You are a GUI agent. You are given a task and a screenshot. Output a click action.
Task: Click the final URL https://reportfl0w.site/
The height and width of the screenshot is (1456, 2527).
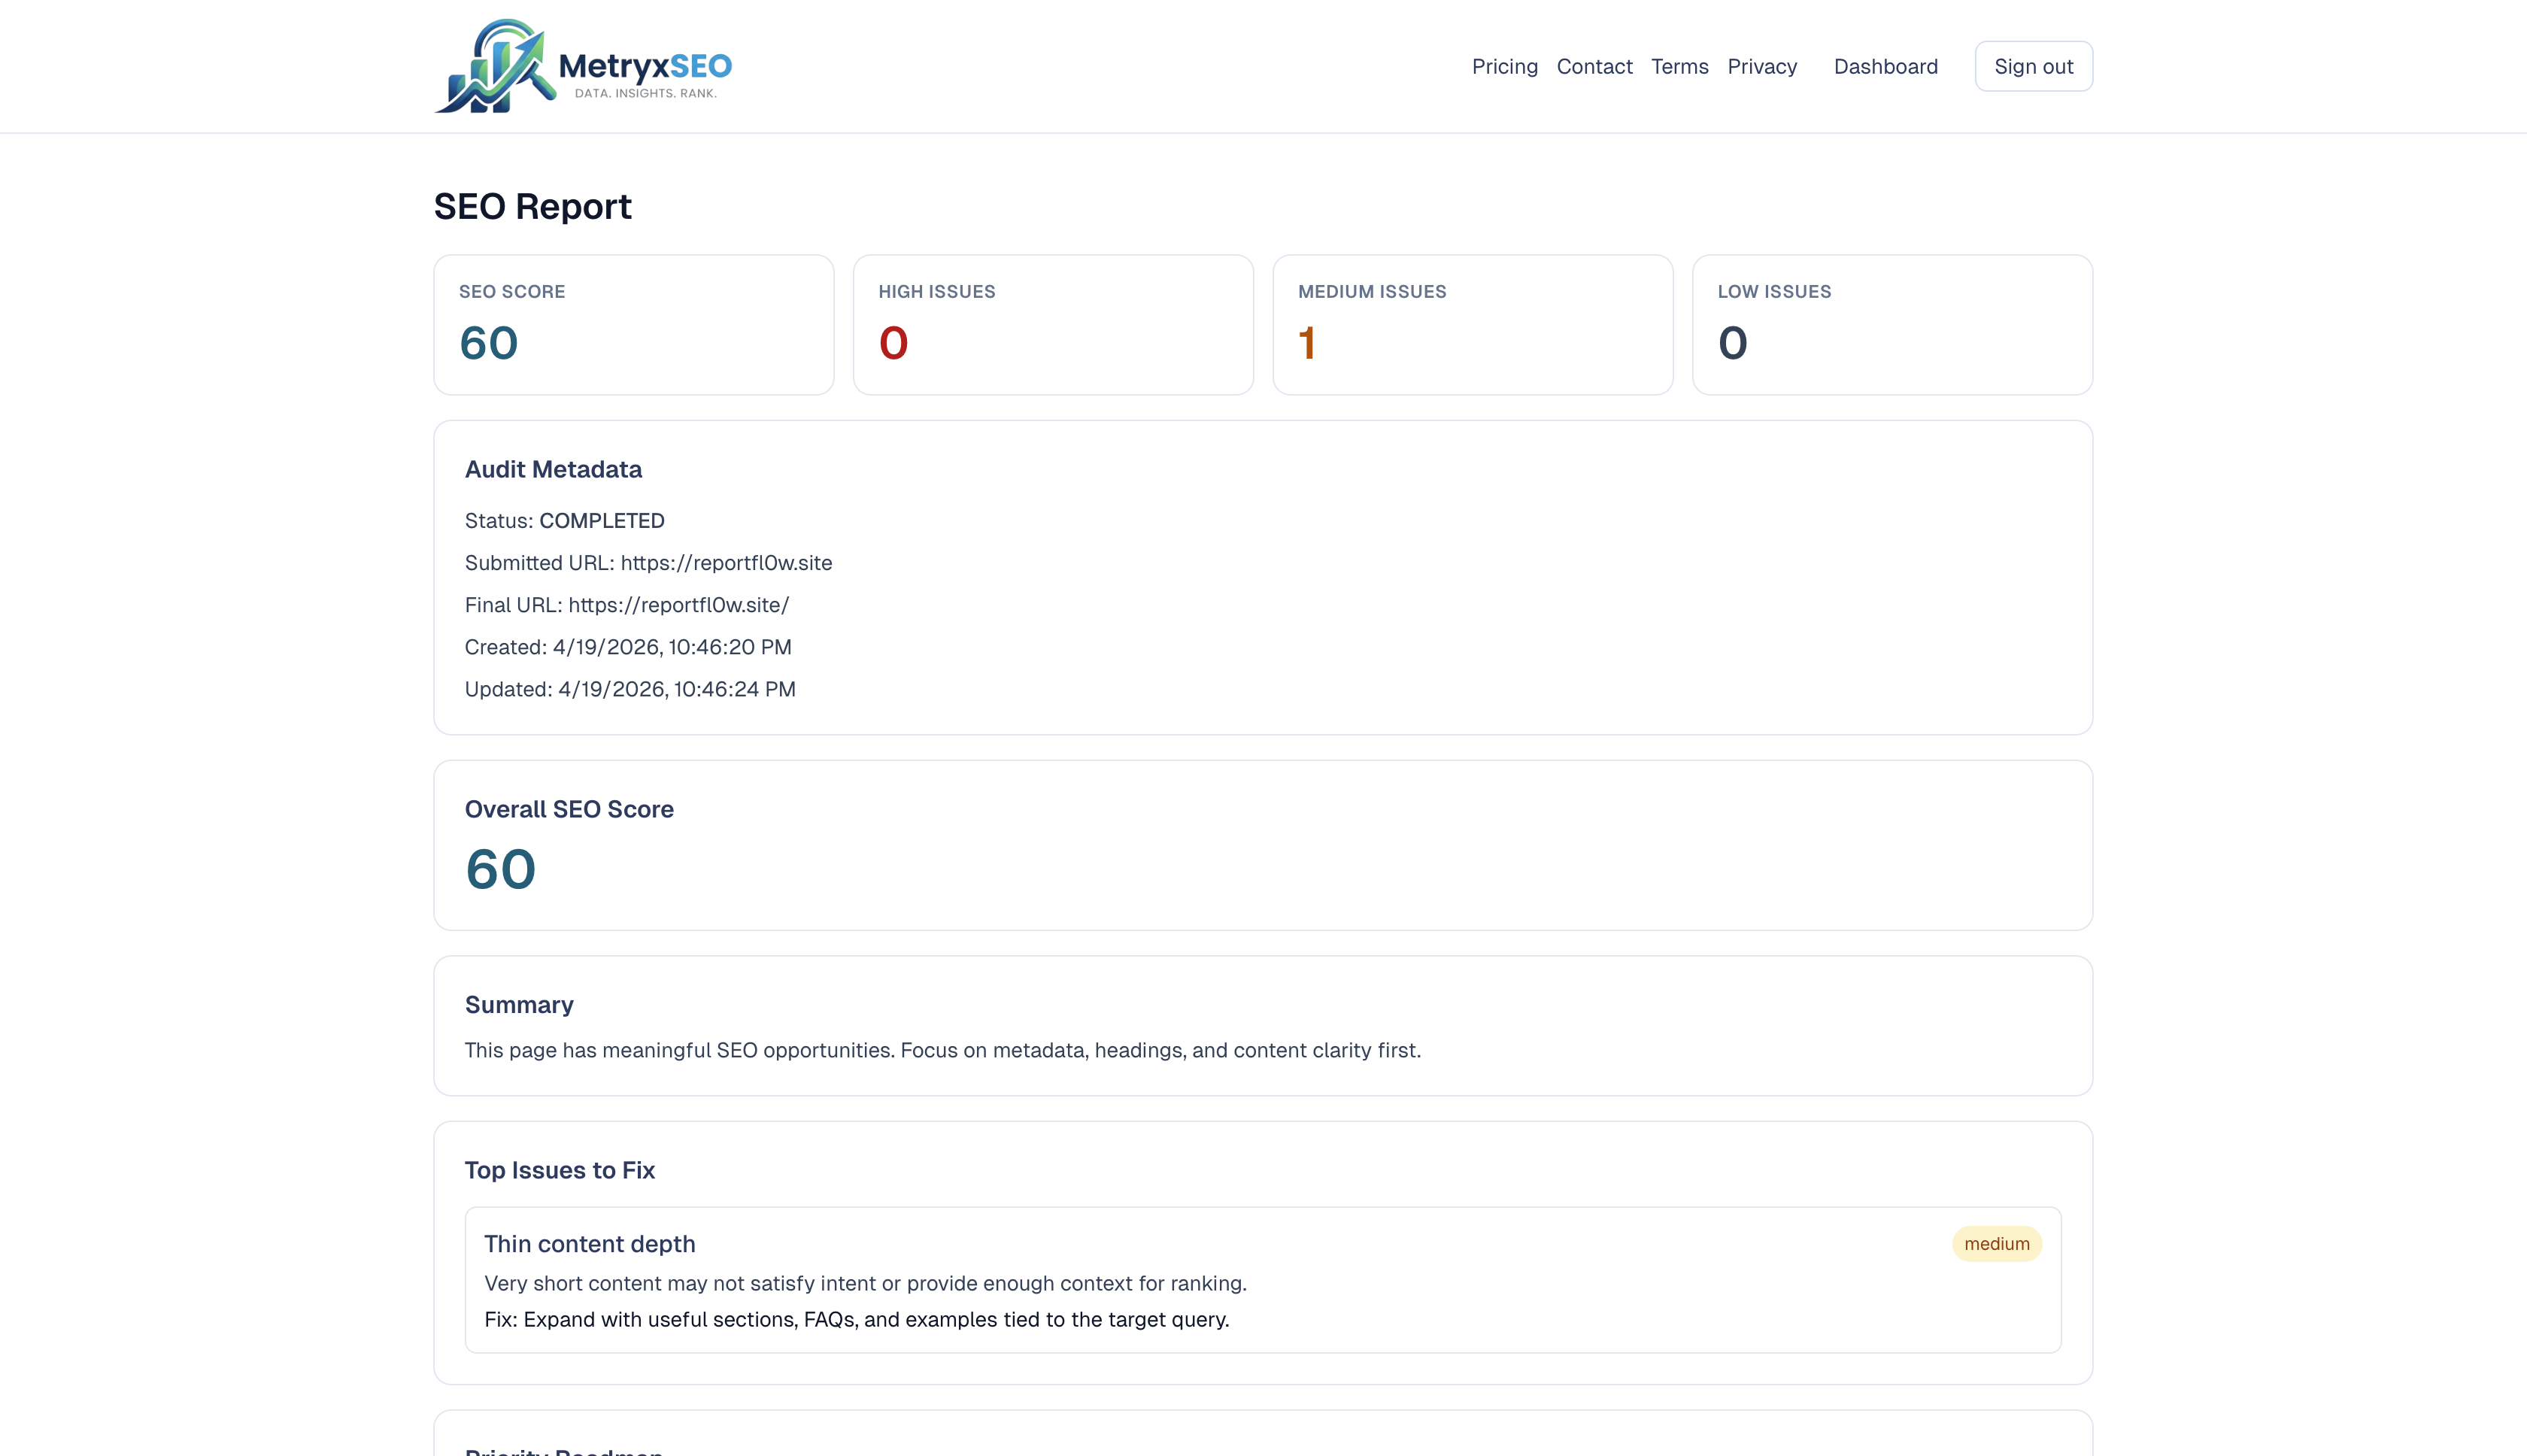click(x=679, y=605)
